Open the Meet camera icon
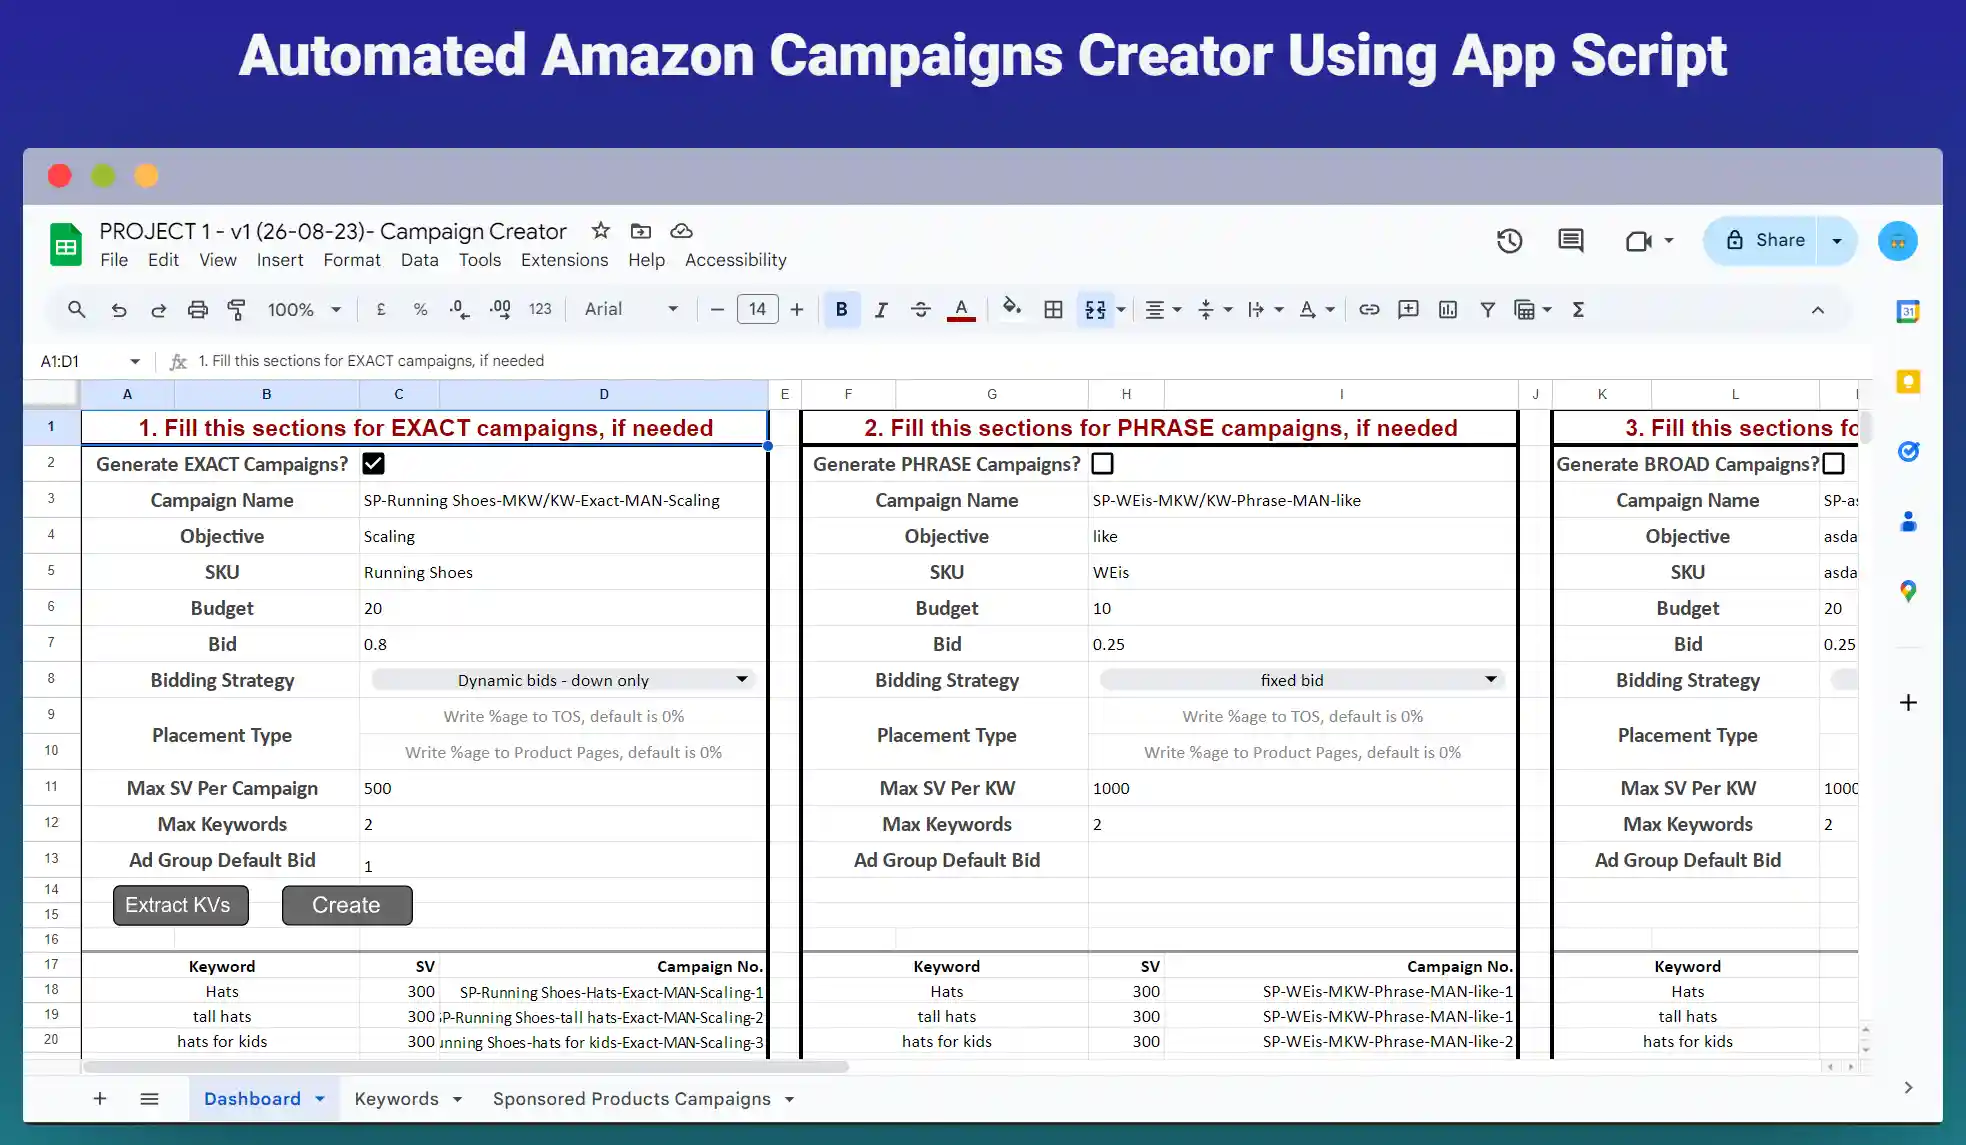This screenshot has width=1966, height=1145. 1639,241
